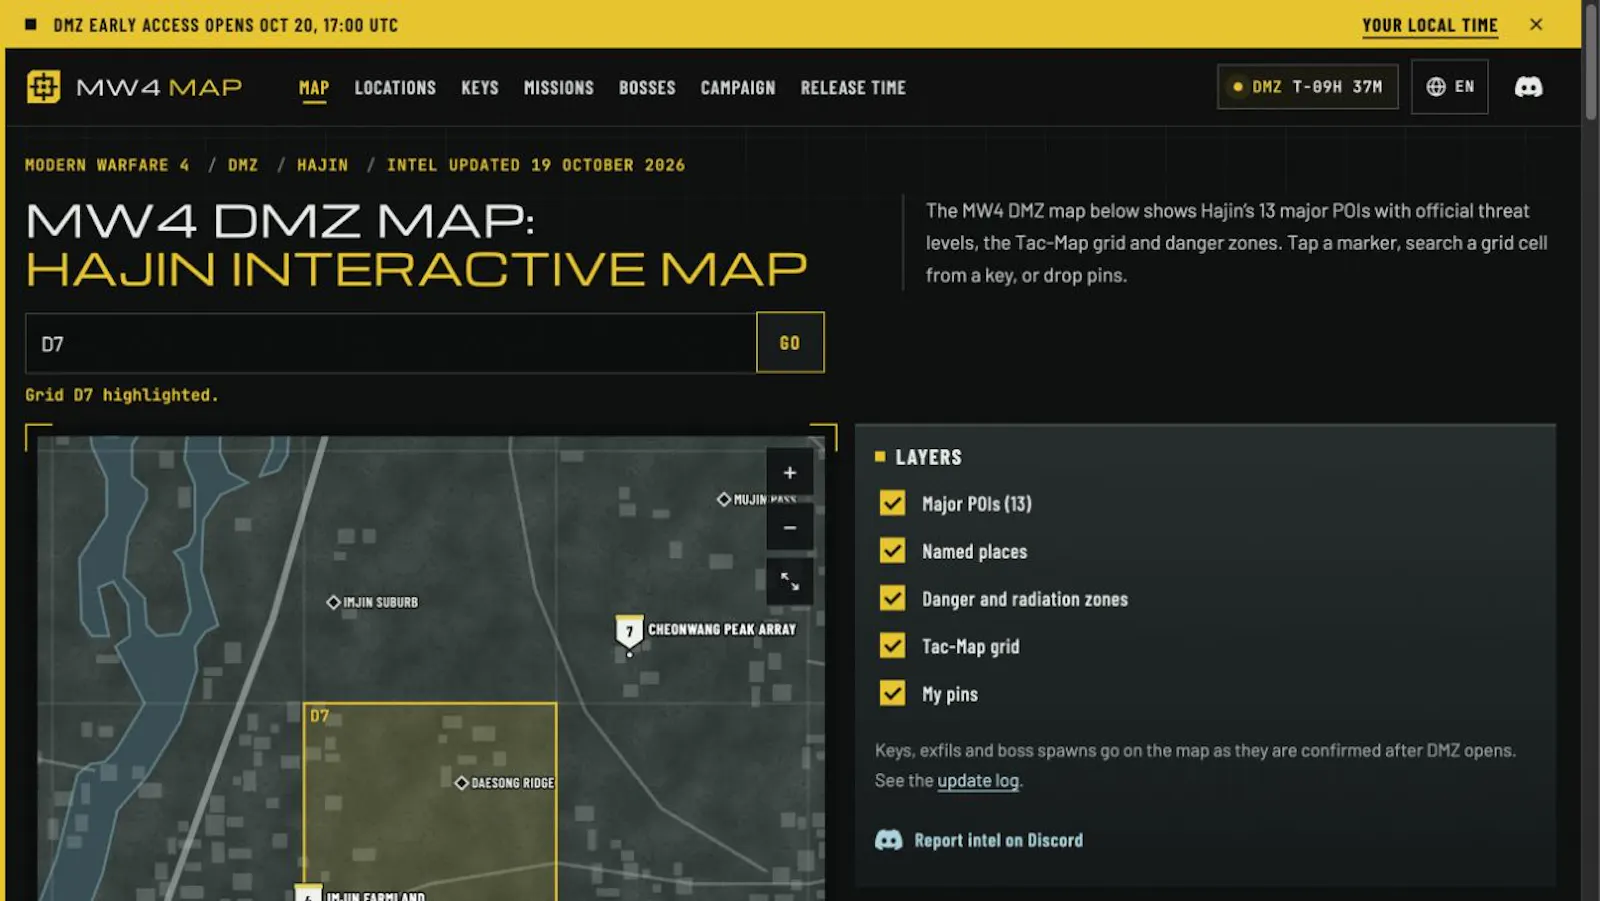Viewport: 1600px width, 901px height.
Task: Click YOUR LOCAL TIME link
Action: point(1430,25)
